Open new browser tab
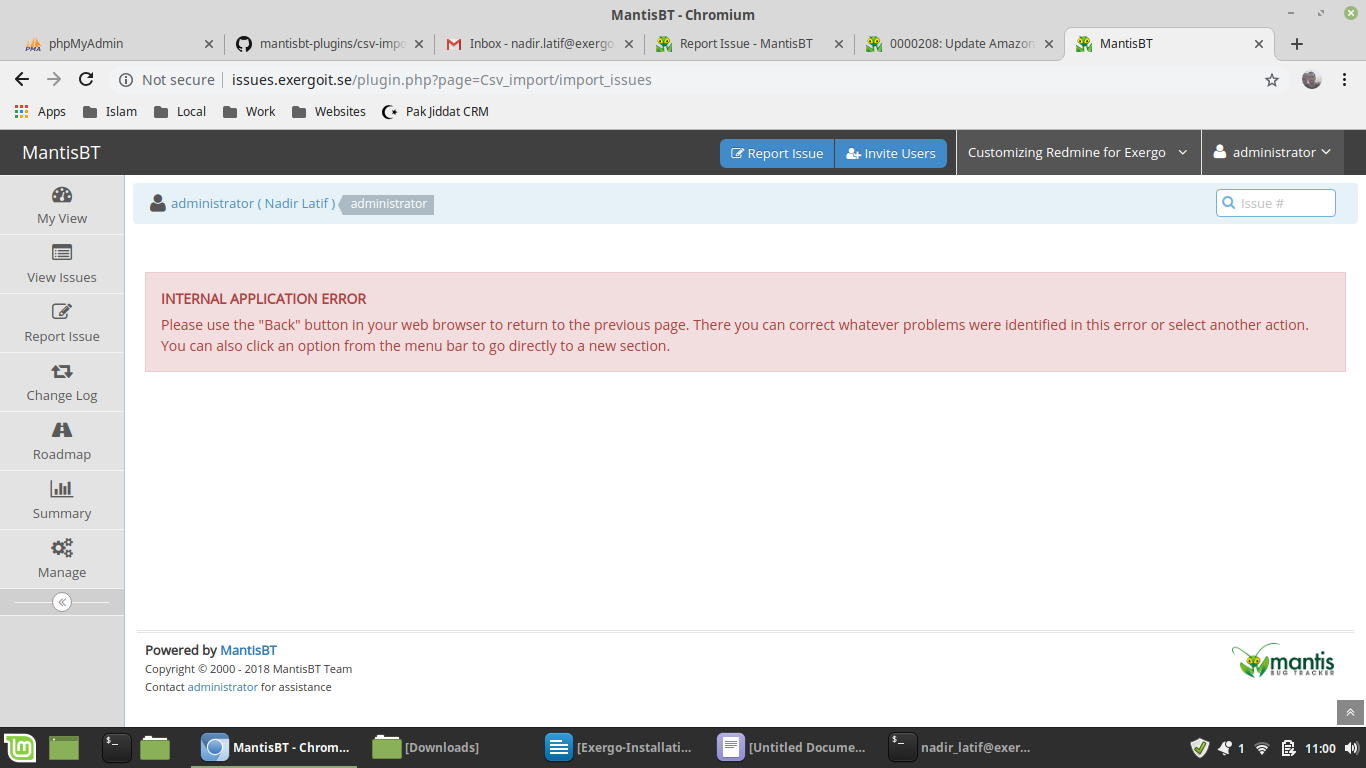This screenshot has width=1366, height=768. [1297, 44]
